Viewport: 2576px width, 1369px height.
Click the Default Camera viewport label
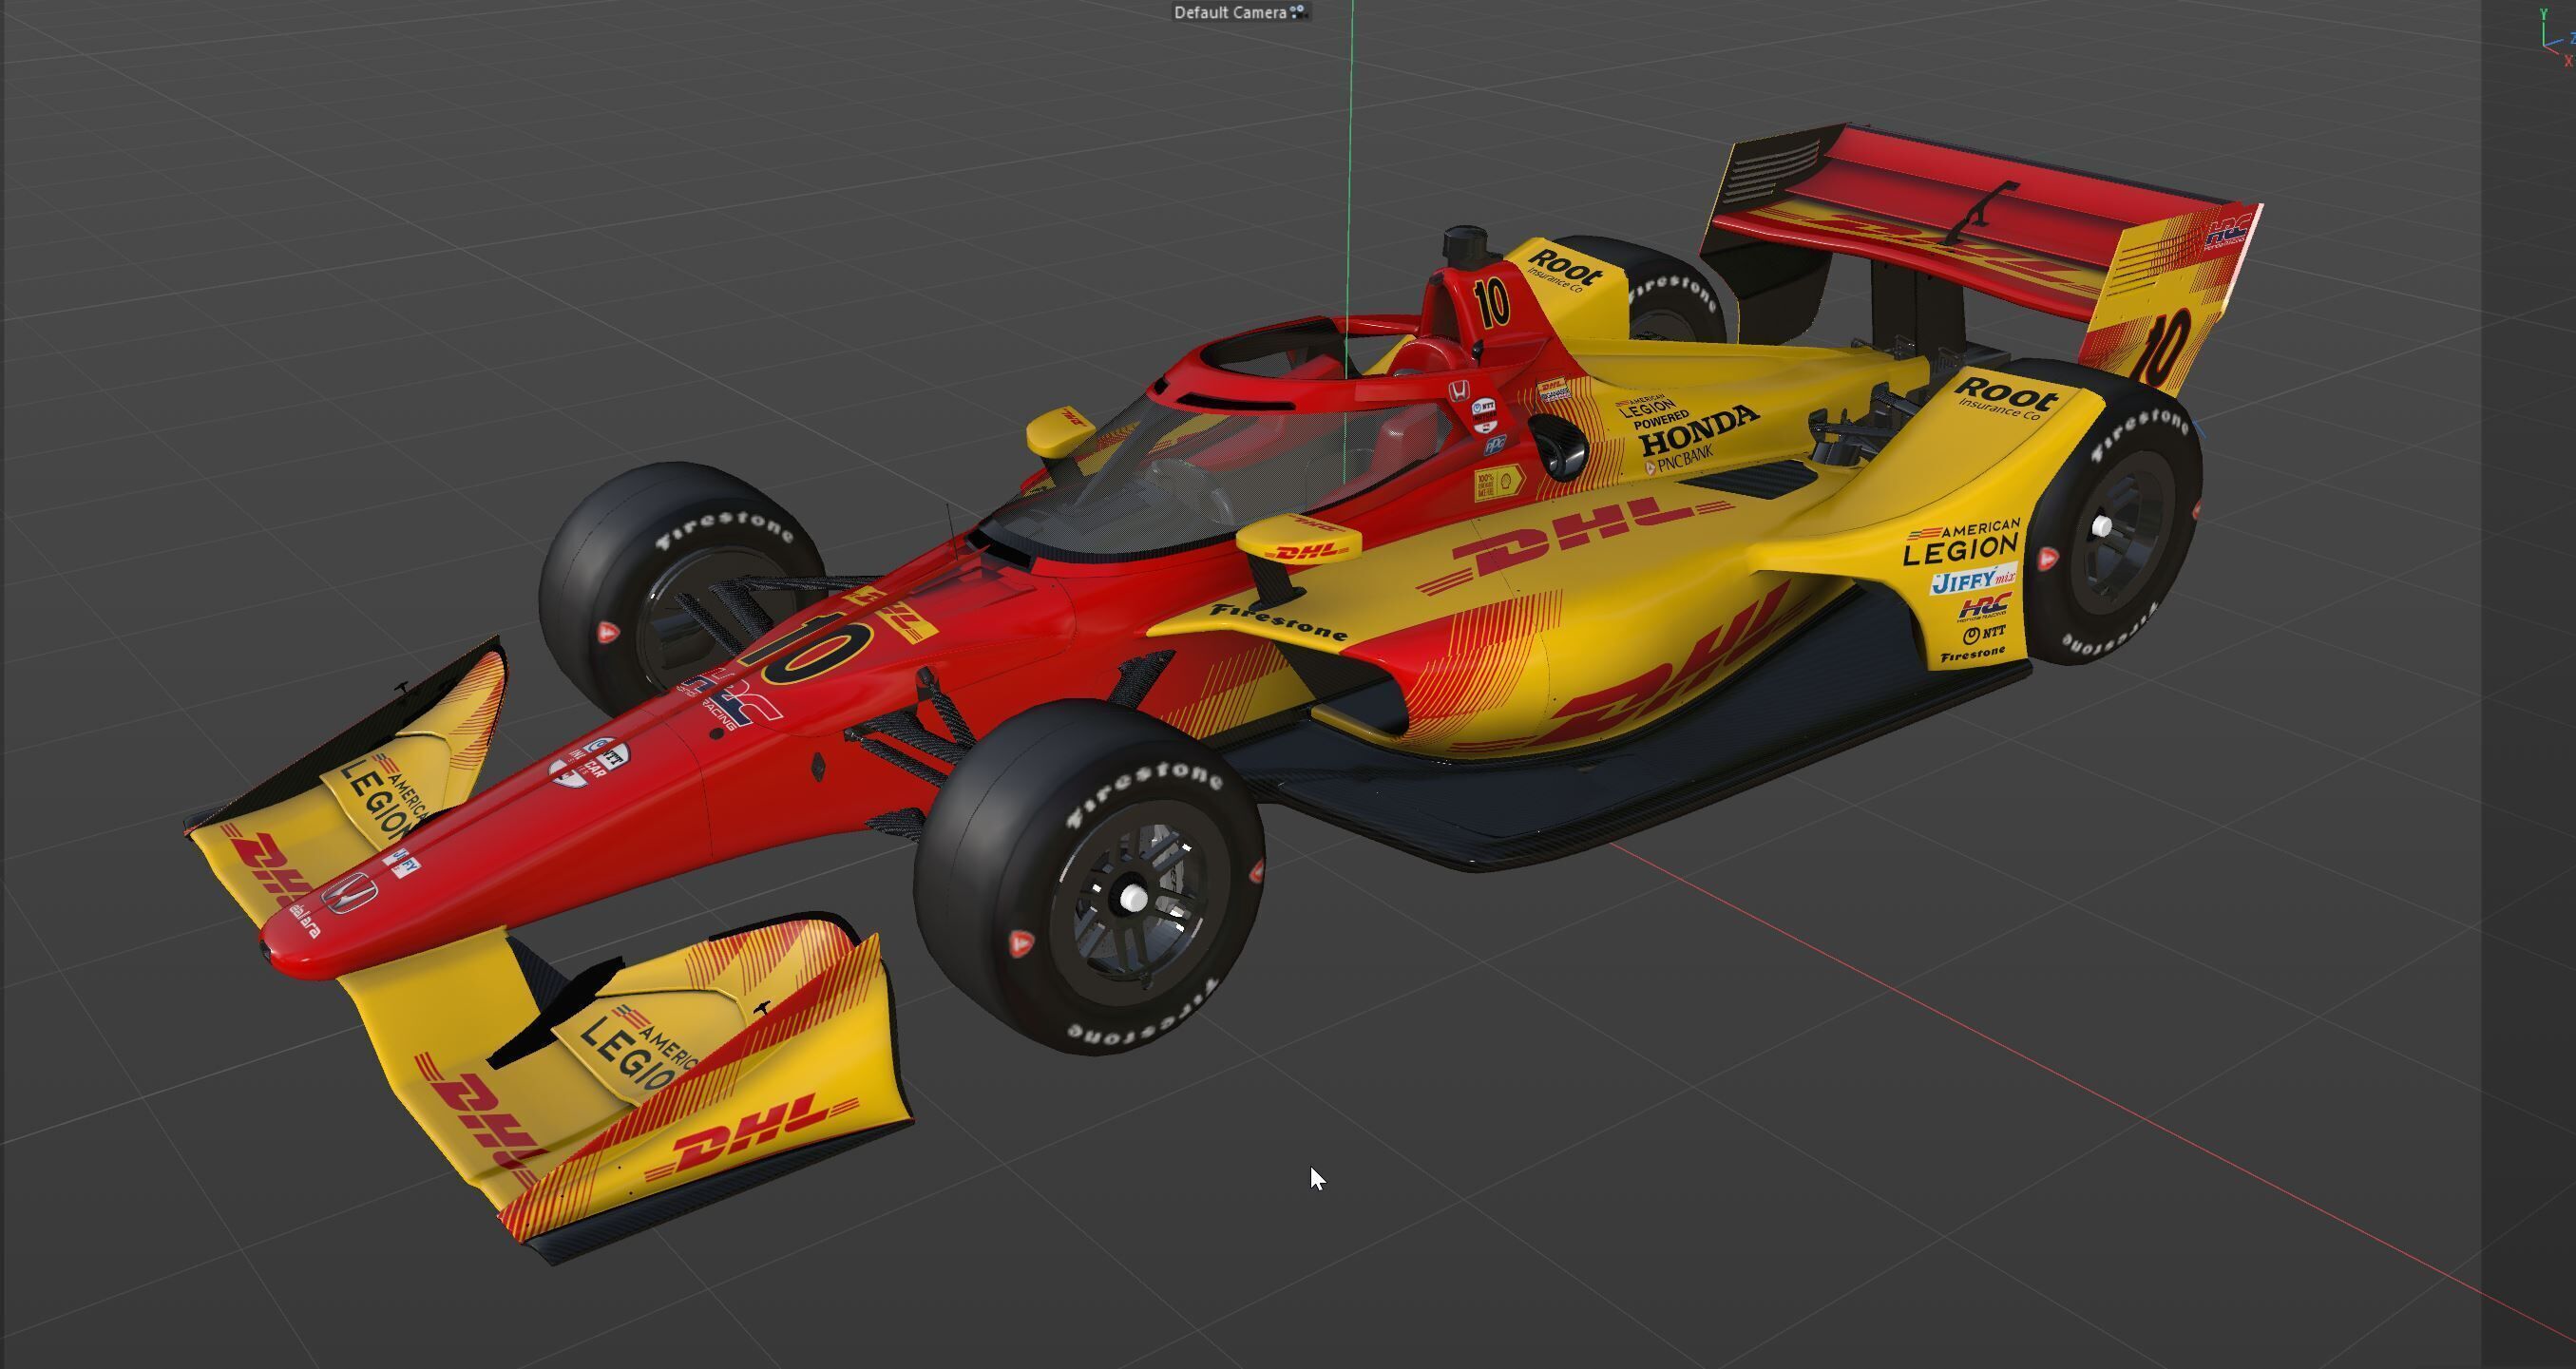[x=1230, y=12]
